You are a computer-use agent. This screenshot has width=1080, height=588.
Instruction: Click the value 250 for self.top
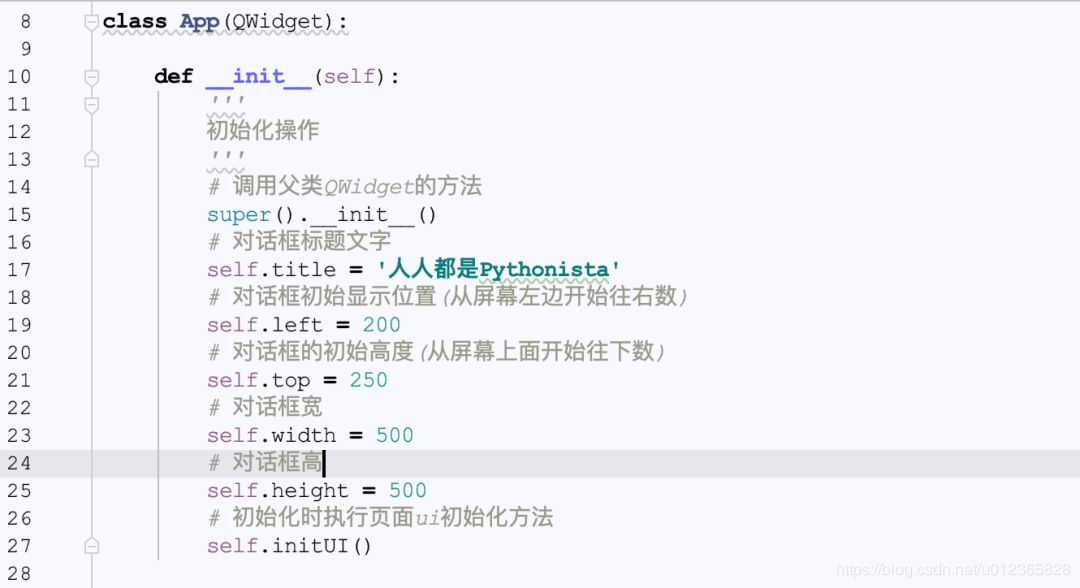368,380
